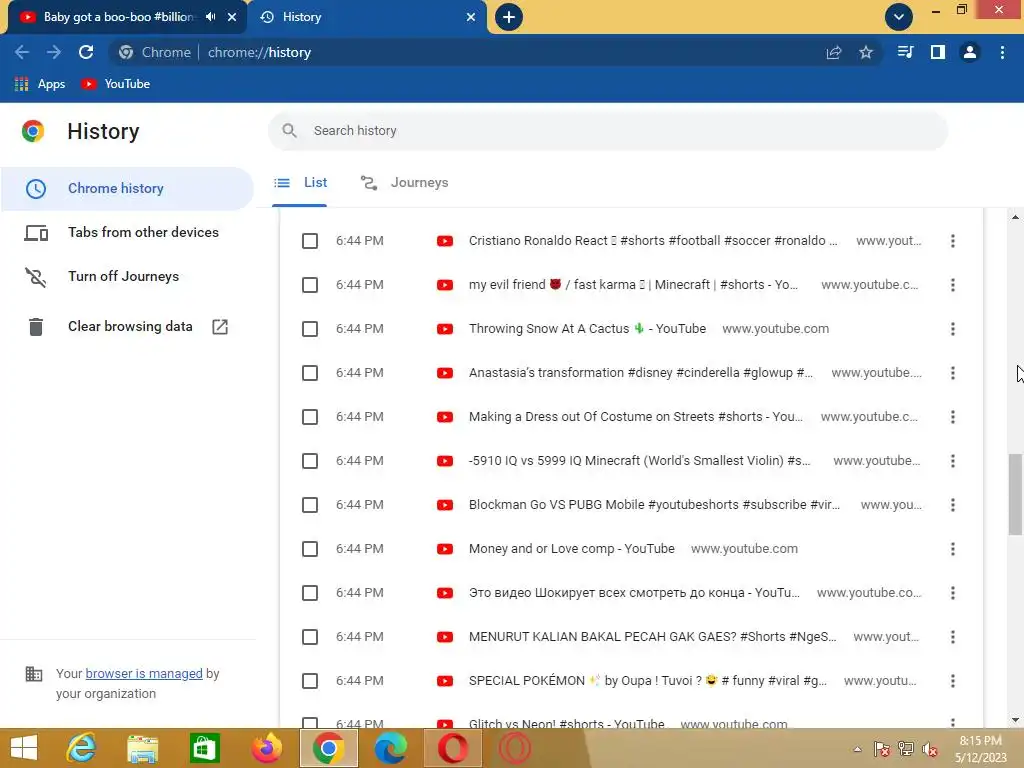
Task: Click YouTube favicon of -5910 IQ entry
Action: point(445,461)
